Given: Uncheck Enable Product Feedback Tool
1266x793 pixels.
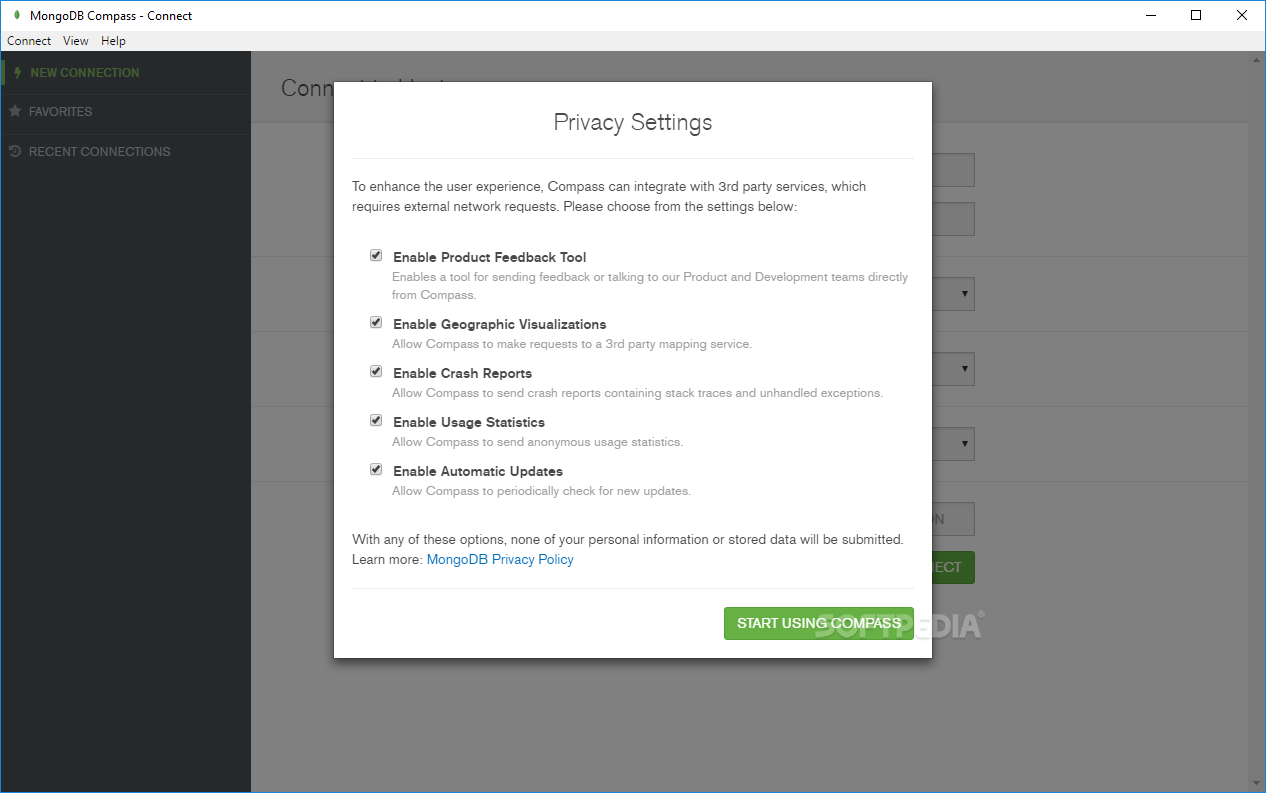Looking at the screenshot, I should point(376,255).
